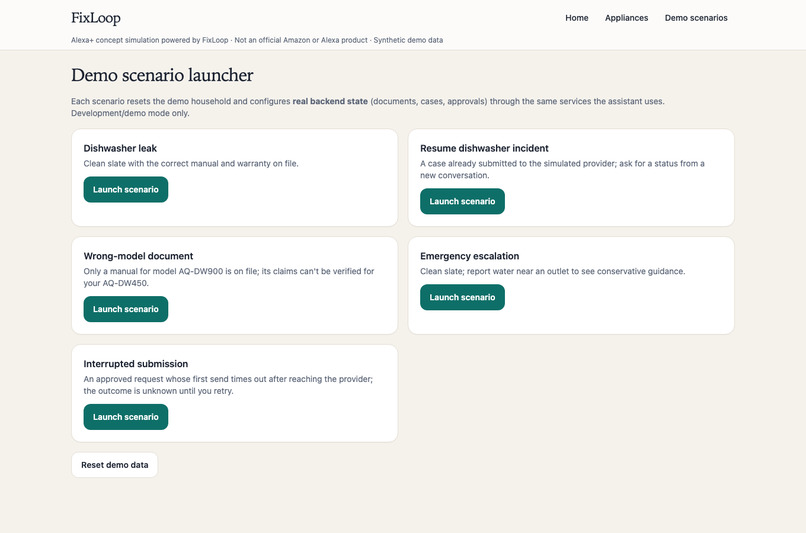Click the 'Resume dishwasher incident' card title

click(484, 148)
